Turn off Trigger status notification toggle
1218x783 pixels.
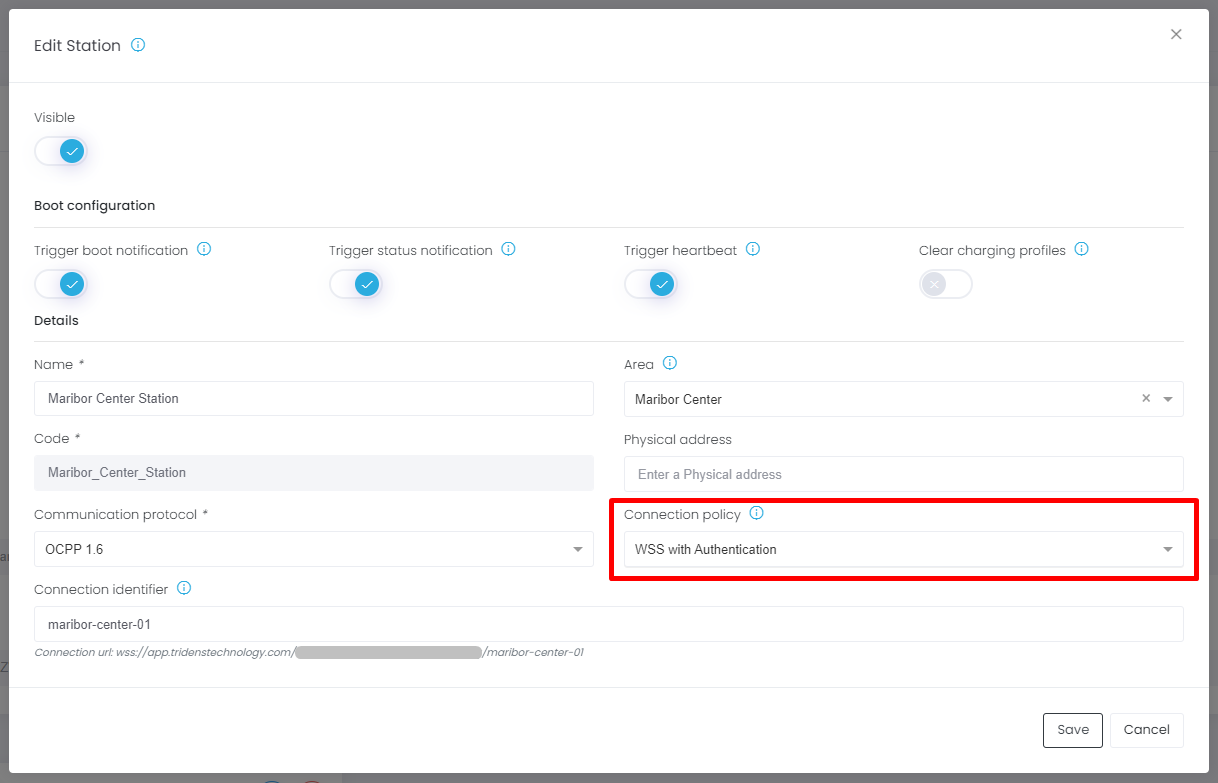356,284
